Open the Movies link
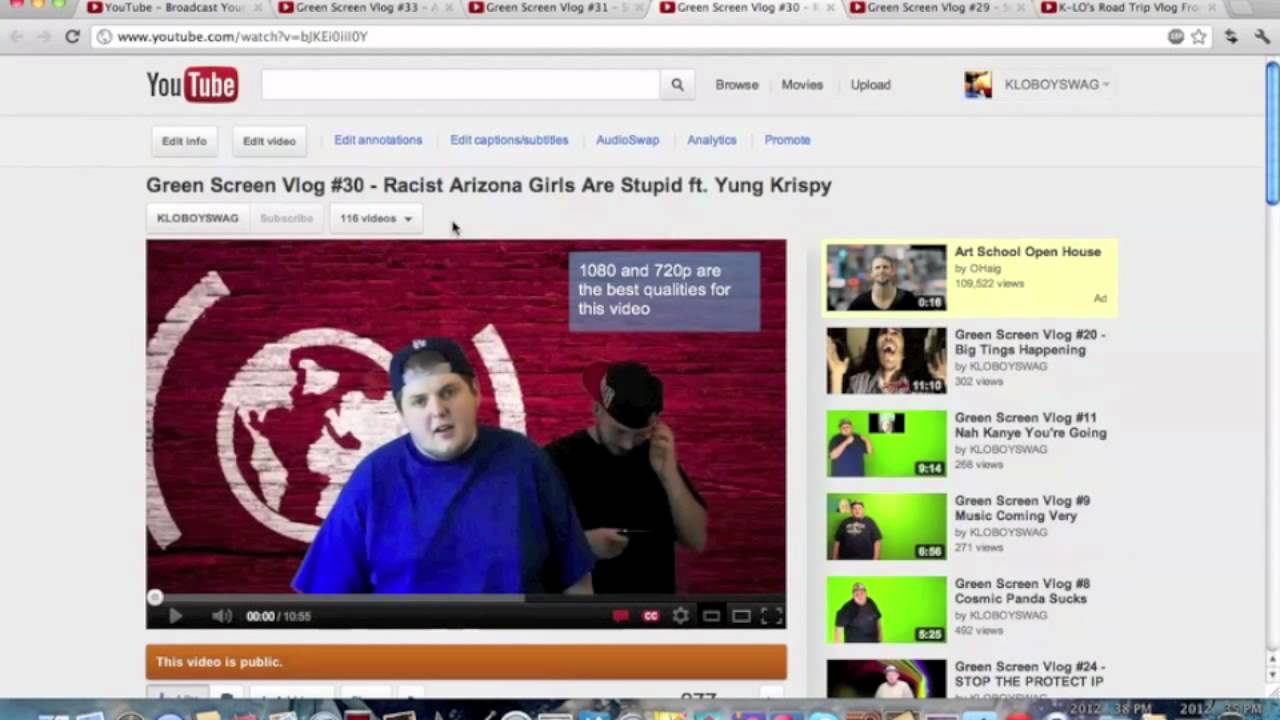The height and width of the screenshot is (720, 1280). [x=802, y=85]
